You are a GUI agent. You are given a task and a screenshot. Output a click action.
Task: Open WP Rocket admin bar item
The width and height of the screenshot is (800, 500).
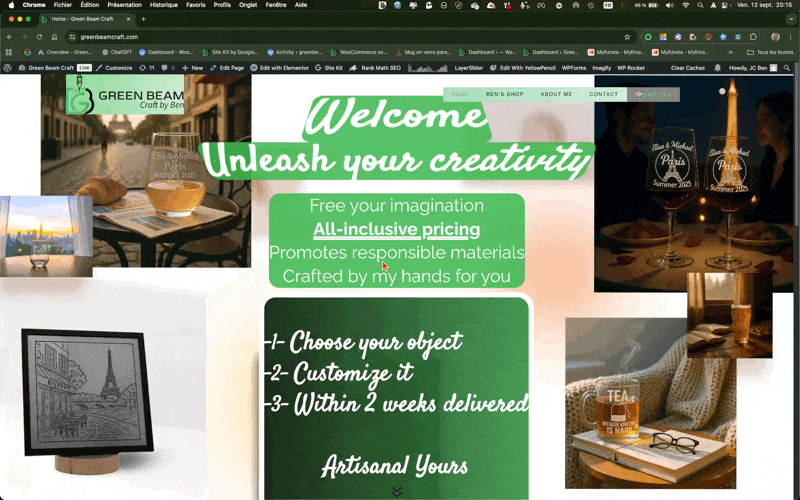(x=631, y=68)
